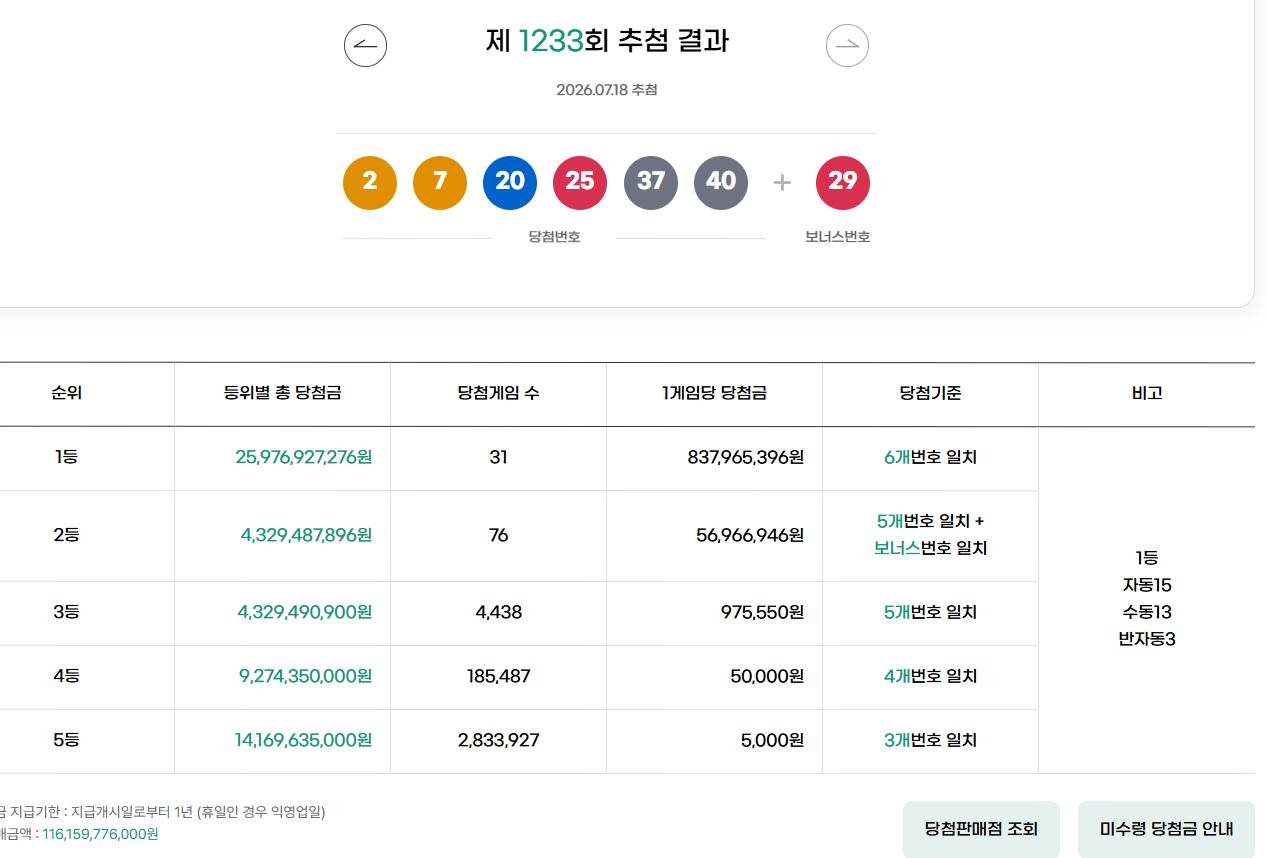Click the 1게임당 당첨금 column header

click(x=714, y=394)
